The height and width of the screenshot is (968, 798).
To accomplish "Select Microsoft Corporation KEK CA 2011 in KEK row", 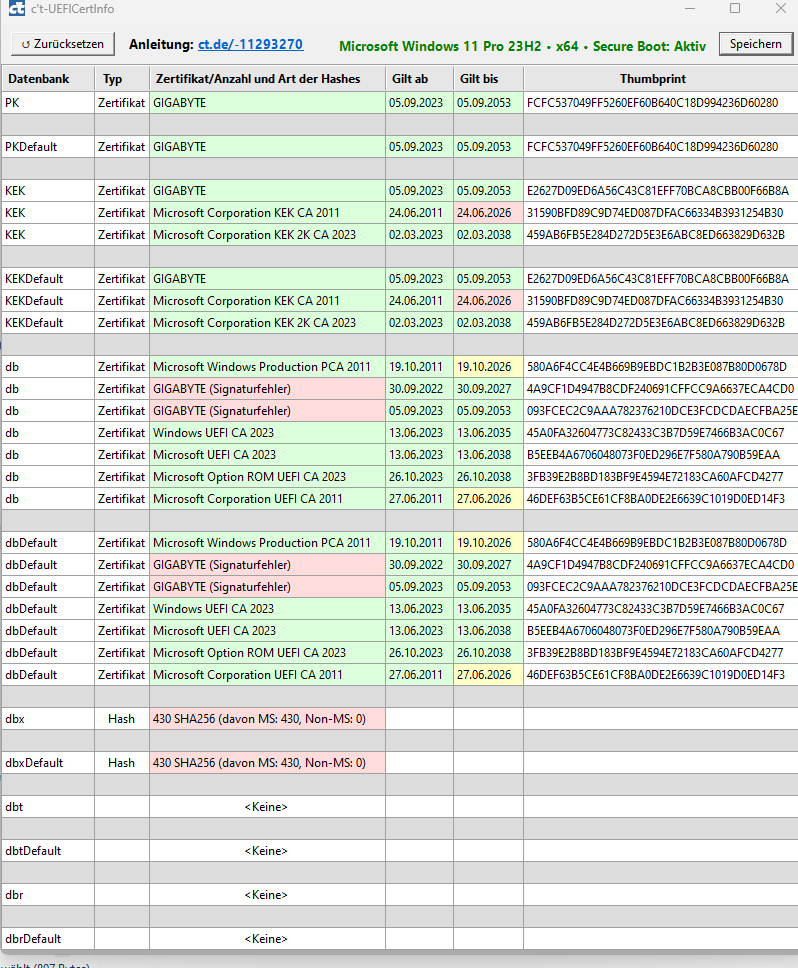I will 267,213.
